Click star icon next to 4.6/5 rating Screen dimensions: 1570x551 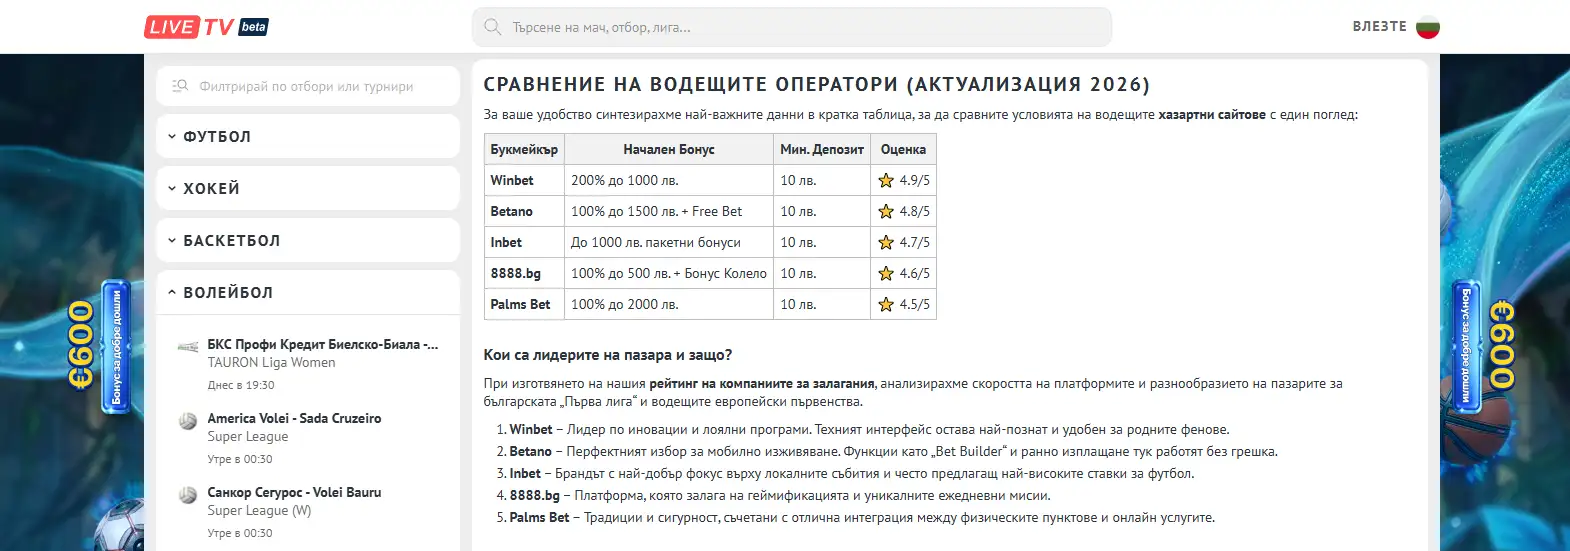(x=886, y=273)
